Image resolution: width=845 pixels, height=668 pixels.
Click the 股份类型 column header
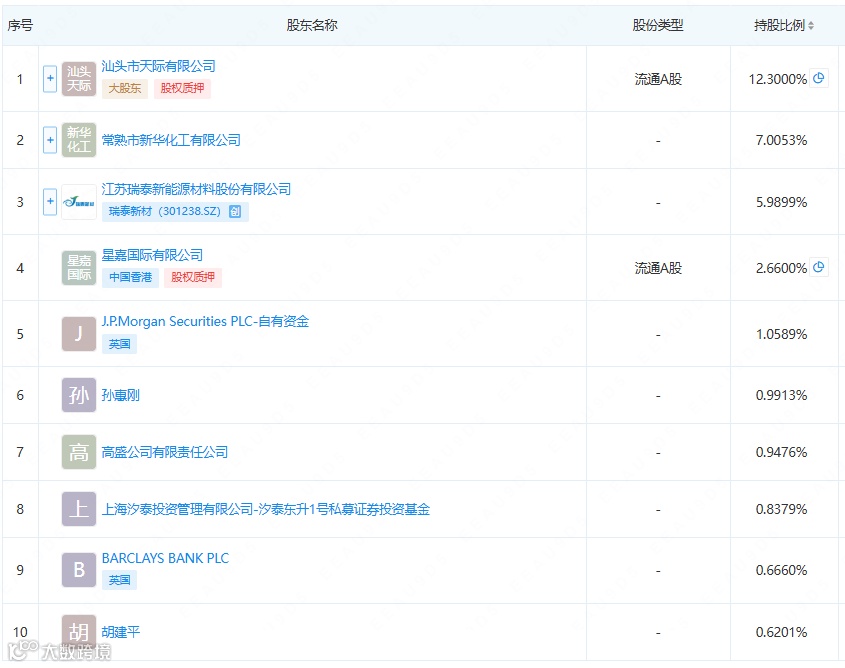pos(658,25)
